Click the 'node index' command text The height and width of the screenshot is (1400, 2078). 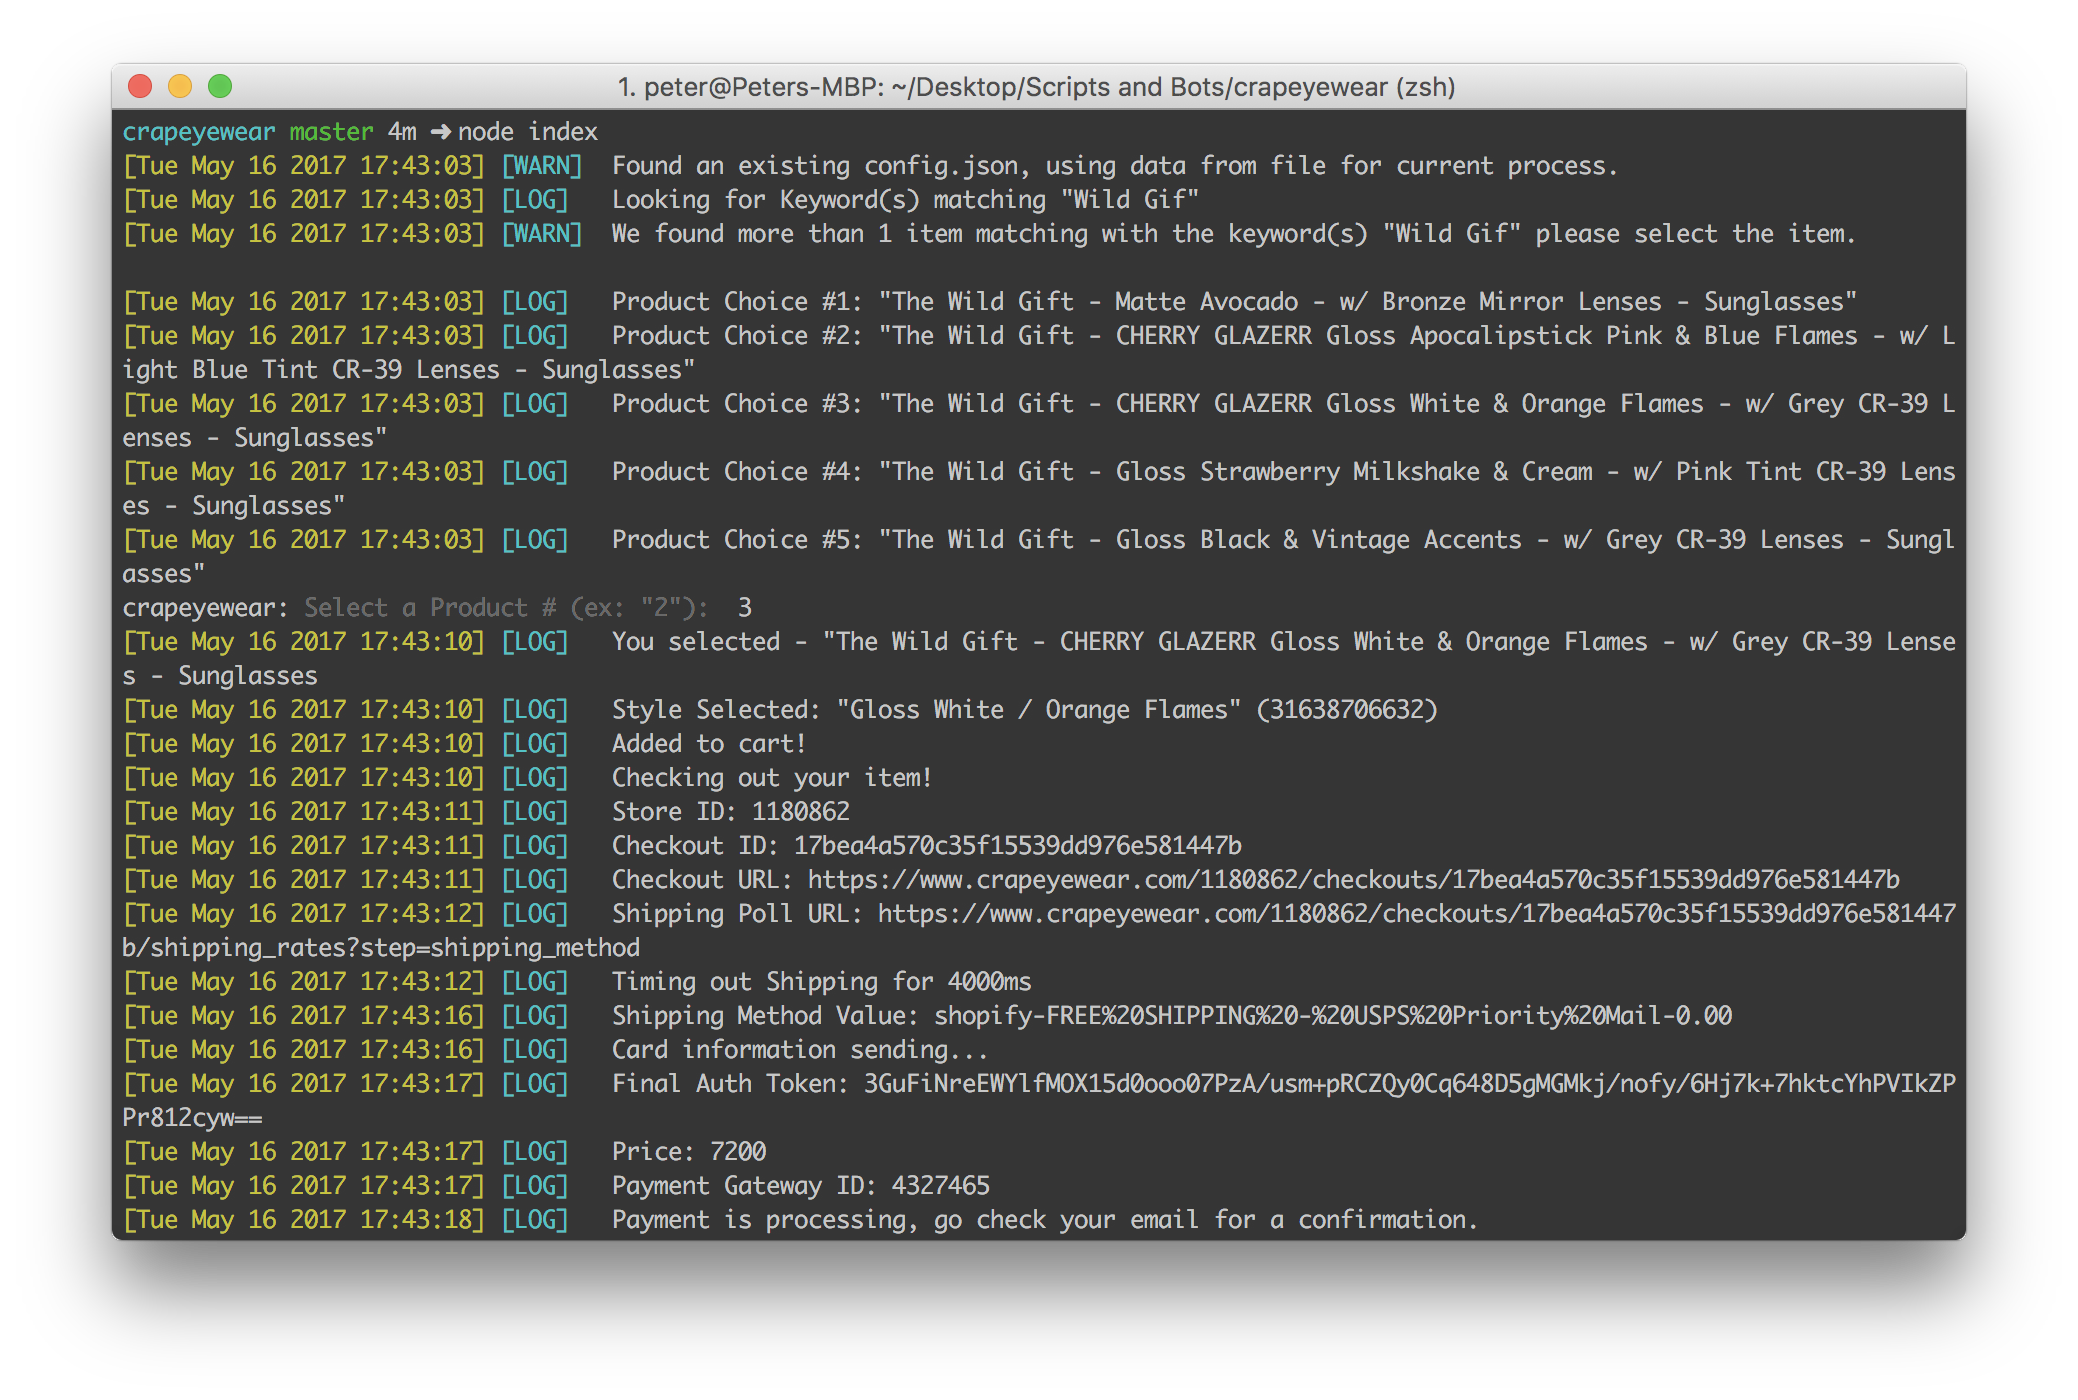tap(528, 132)
